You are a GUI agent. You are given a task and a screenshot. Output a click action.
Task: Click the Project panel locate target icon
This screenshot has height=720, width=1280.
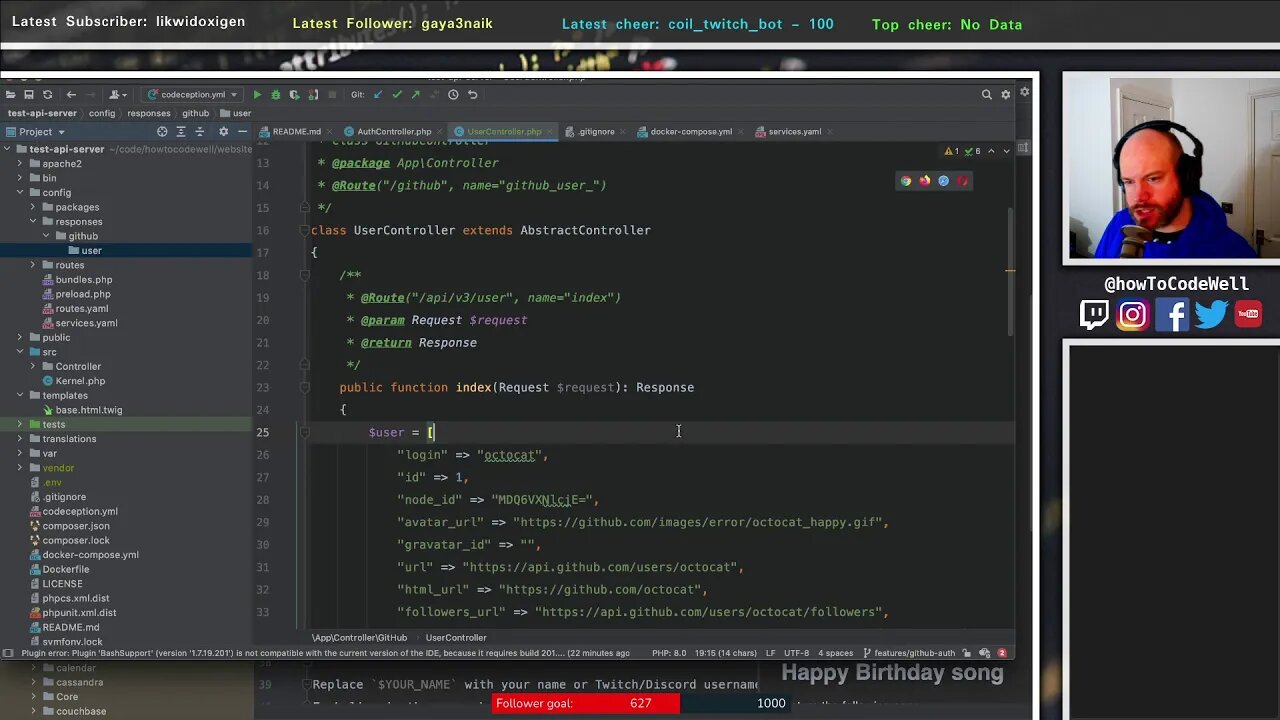(x=162, y=131)
